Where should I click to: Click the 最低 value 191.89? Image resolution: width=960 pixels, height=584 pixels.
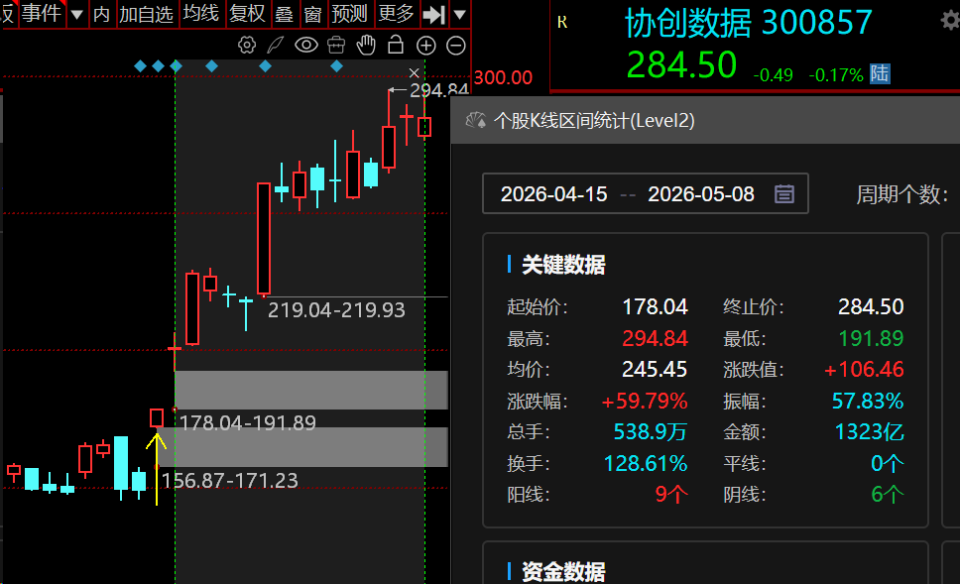tap(871, 338)
